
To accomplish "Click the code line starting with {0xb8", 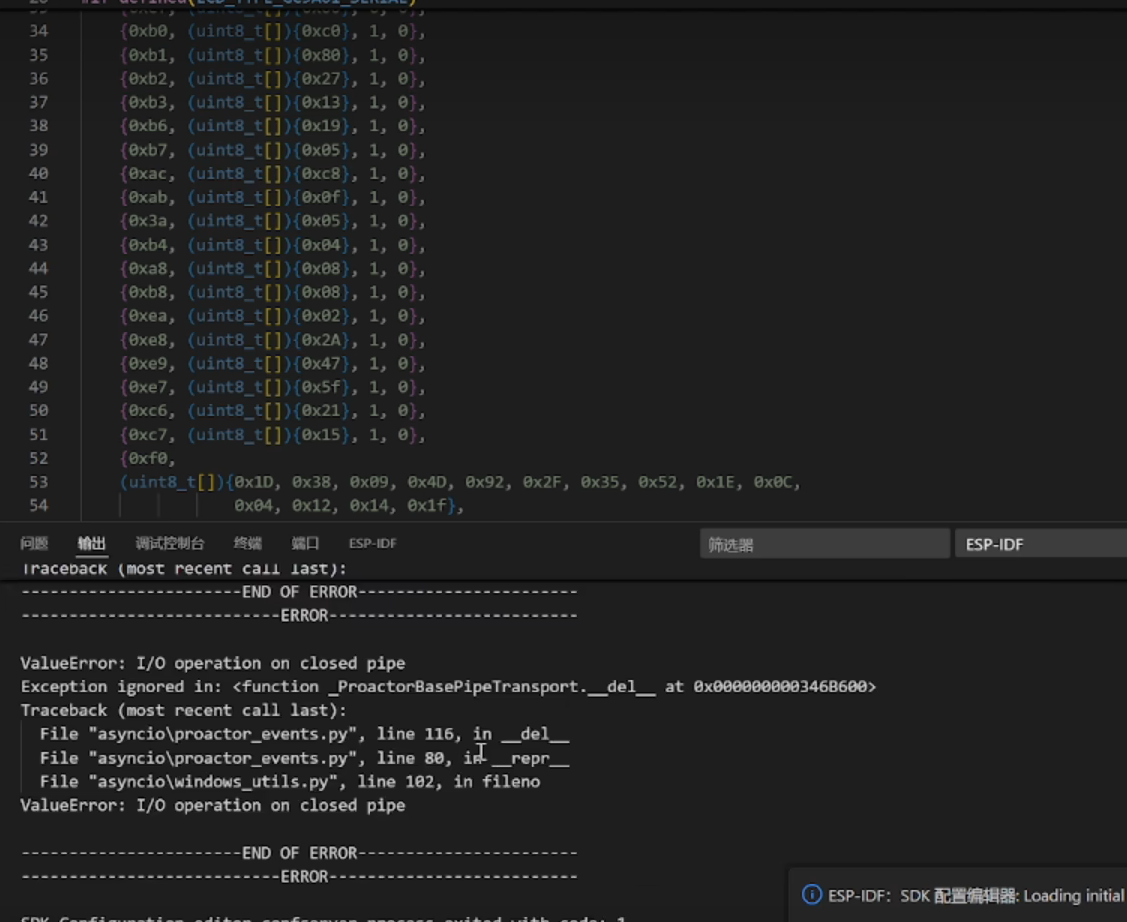I will click(x=272, y=292).
